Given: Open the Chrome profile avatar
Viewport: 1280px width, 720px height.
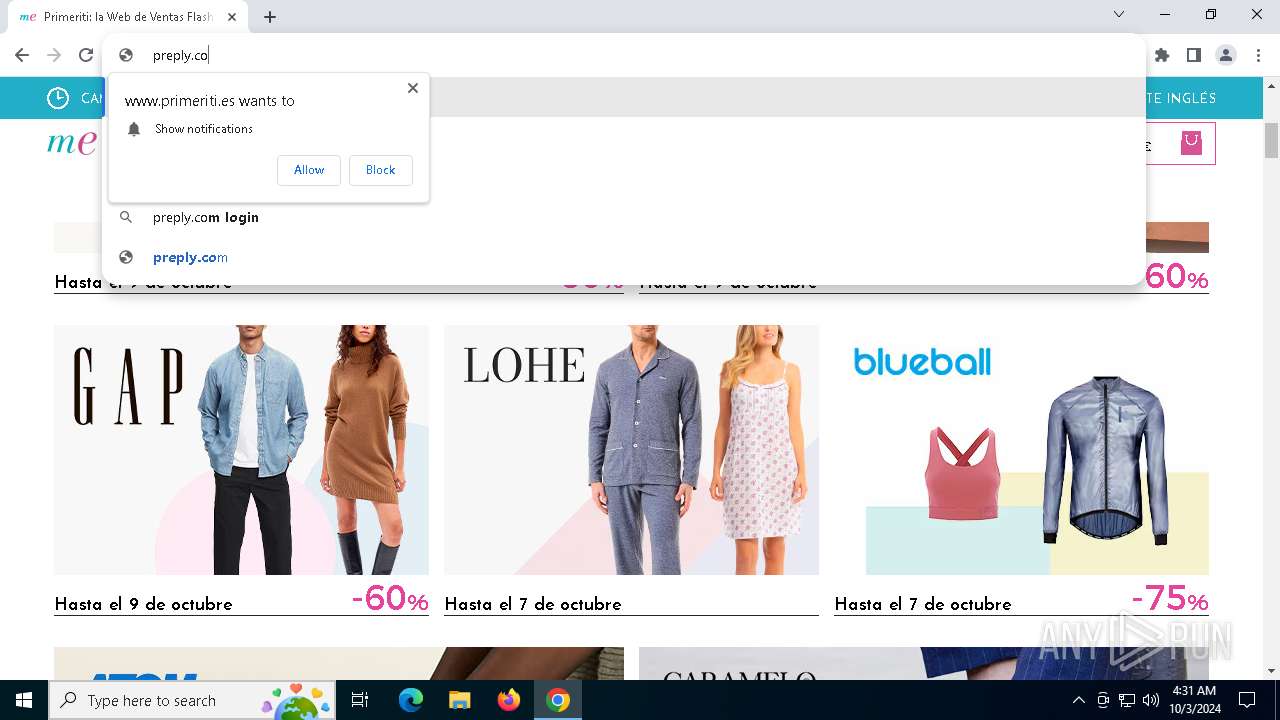Looking at the screenshot, I should (x=1226, y=55).
